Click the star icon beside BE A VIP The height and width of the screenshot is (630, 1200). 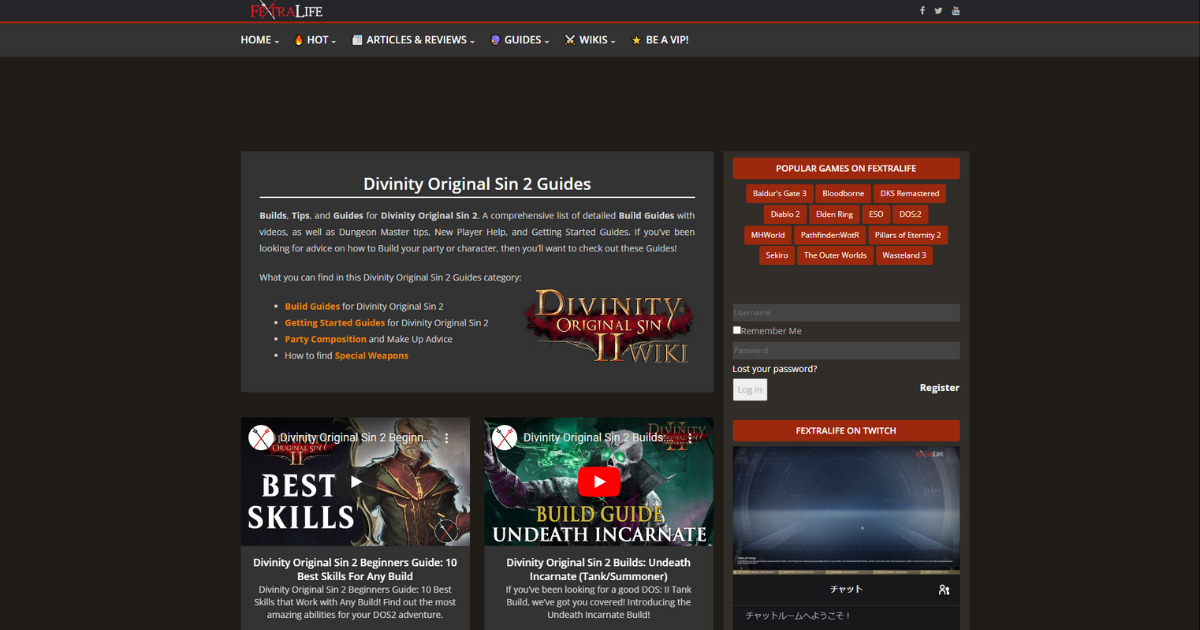(636, 40)
